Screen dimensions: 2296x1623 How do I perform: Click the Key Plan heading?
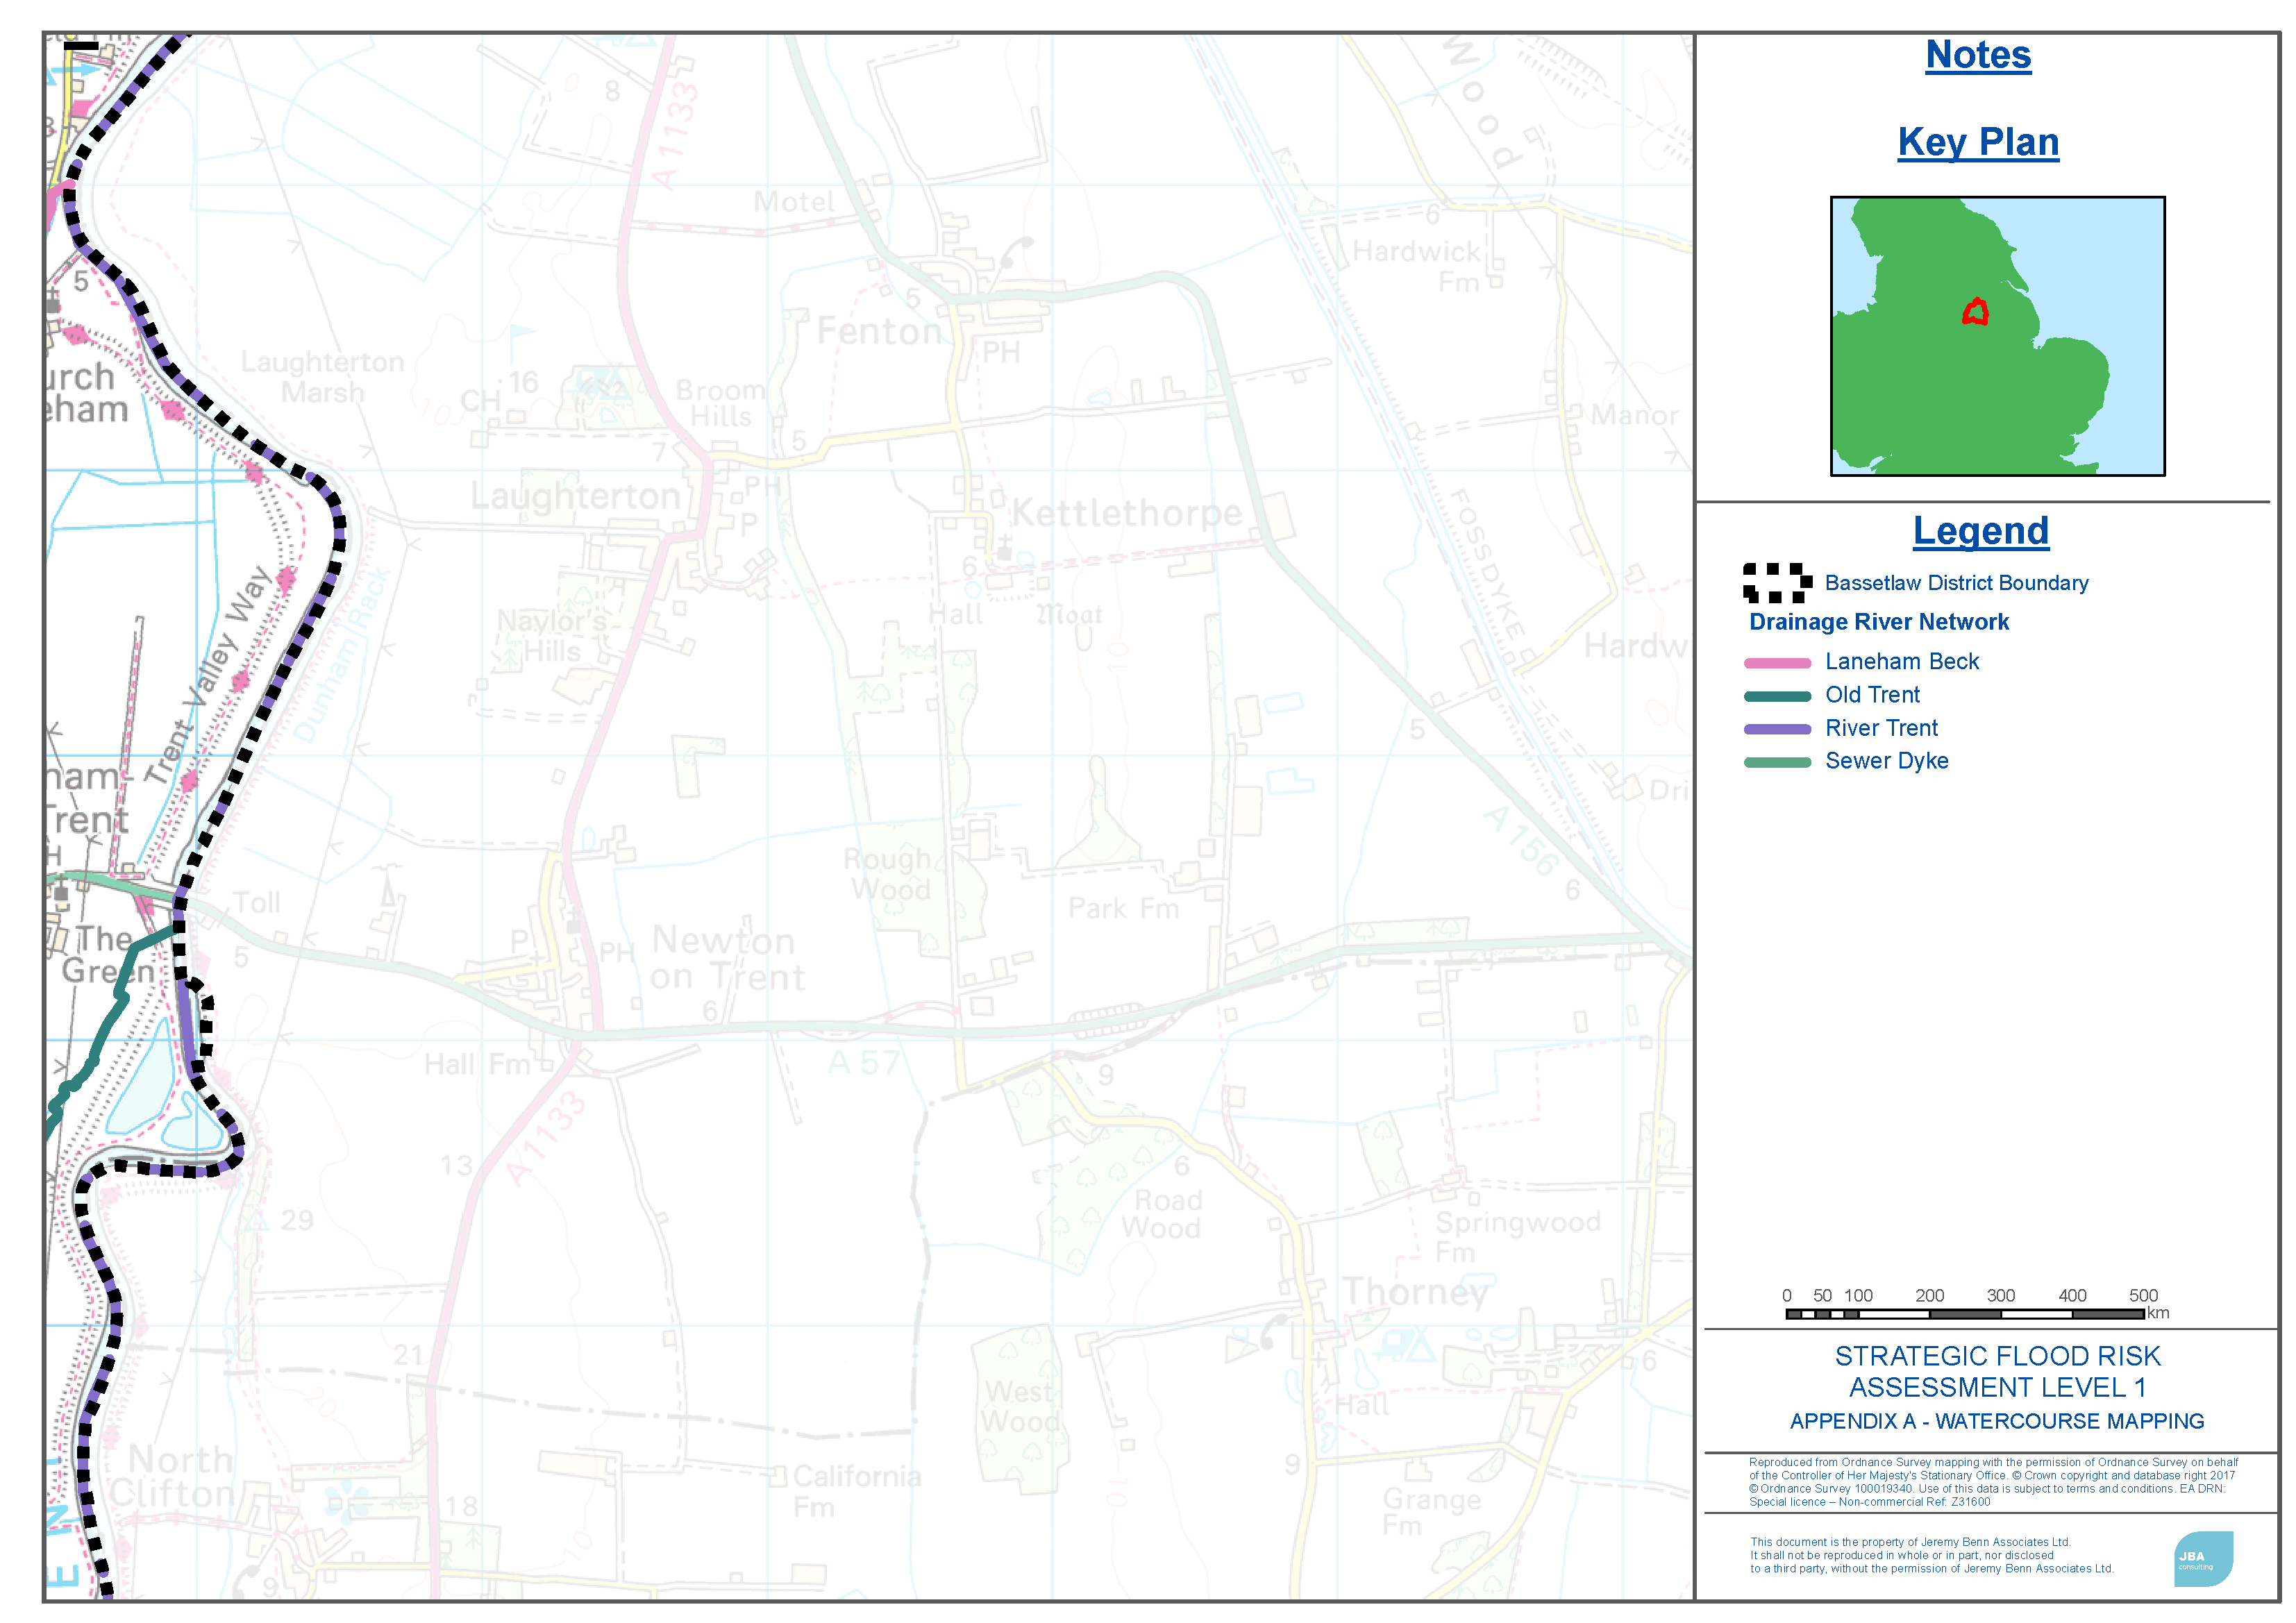1978,142
